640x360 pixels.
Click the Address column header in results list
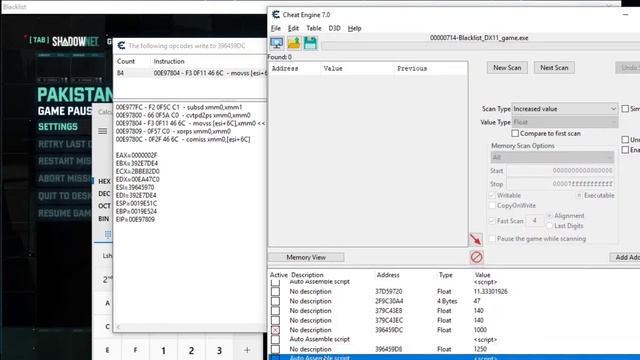285,69
